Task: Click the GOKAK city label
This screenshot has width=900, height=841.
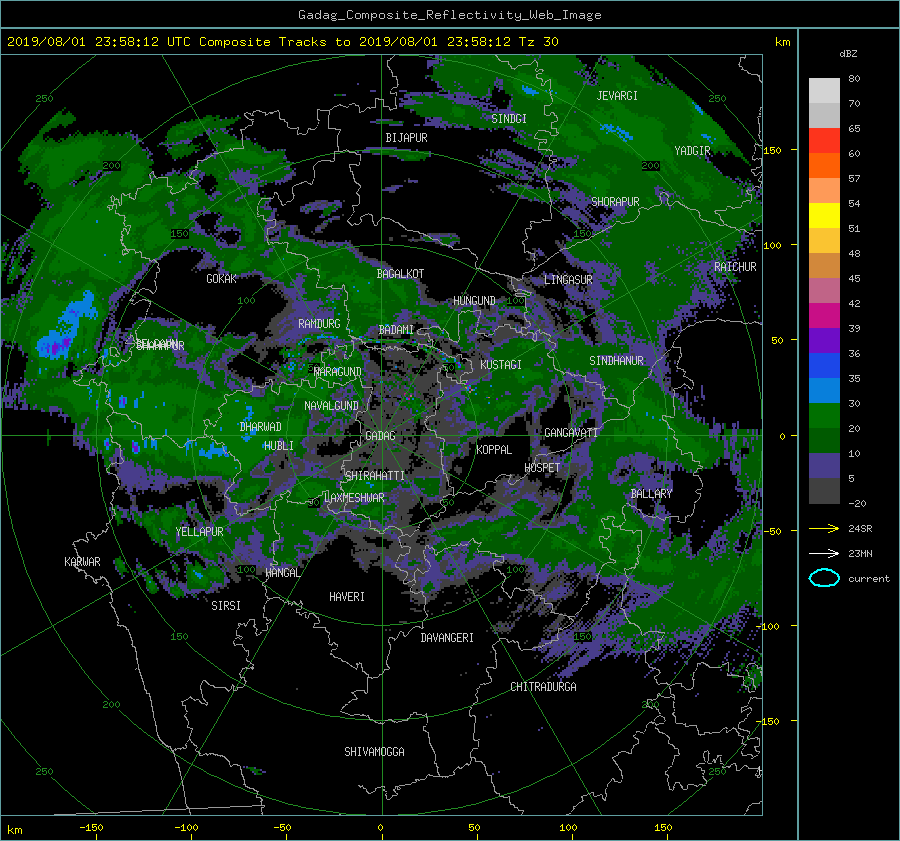Action: [x=221, y=279]
